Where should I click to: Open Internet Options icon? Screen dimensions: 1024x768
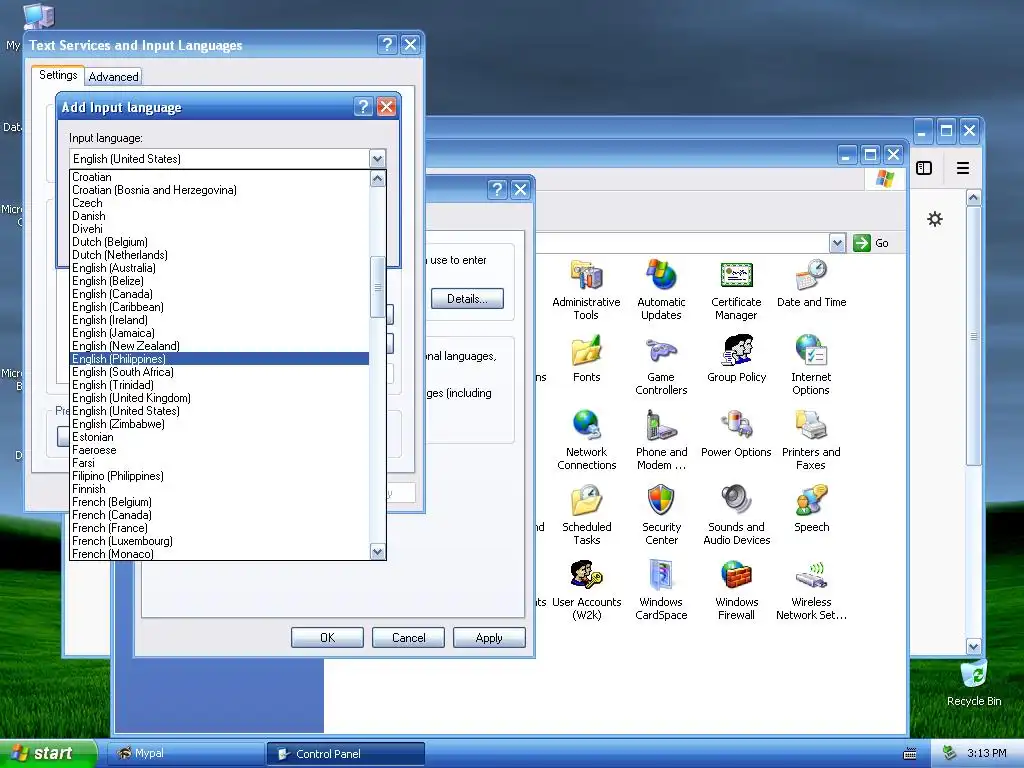(810, 366)
